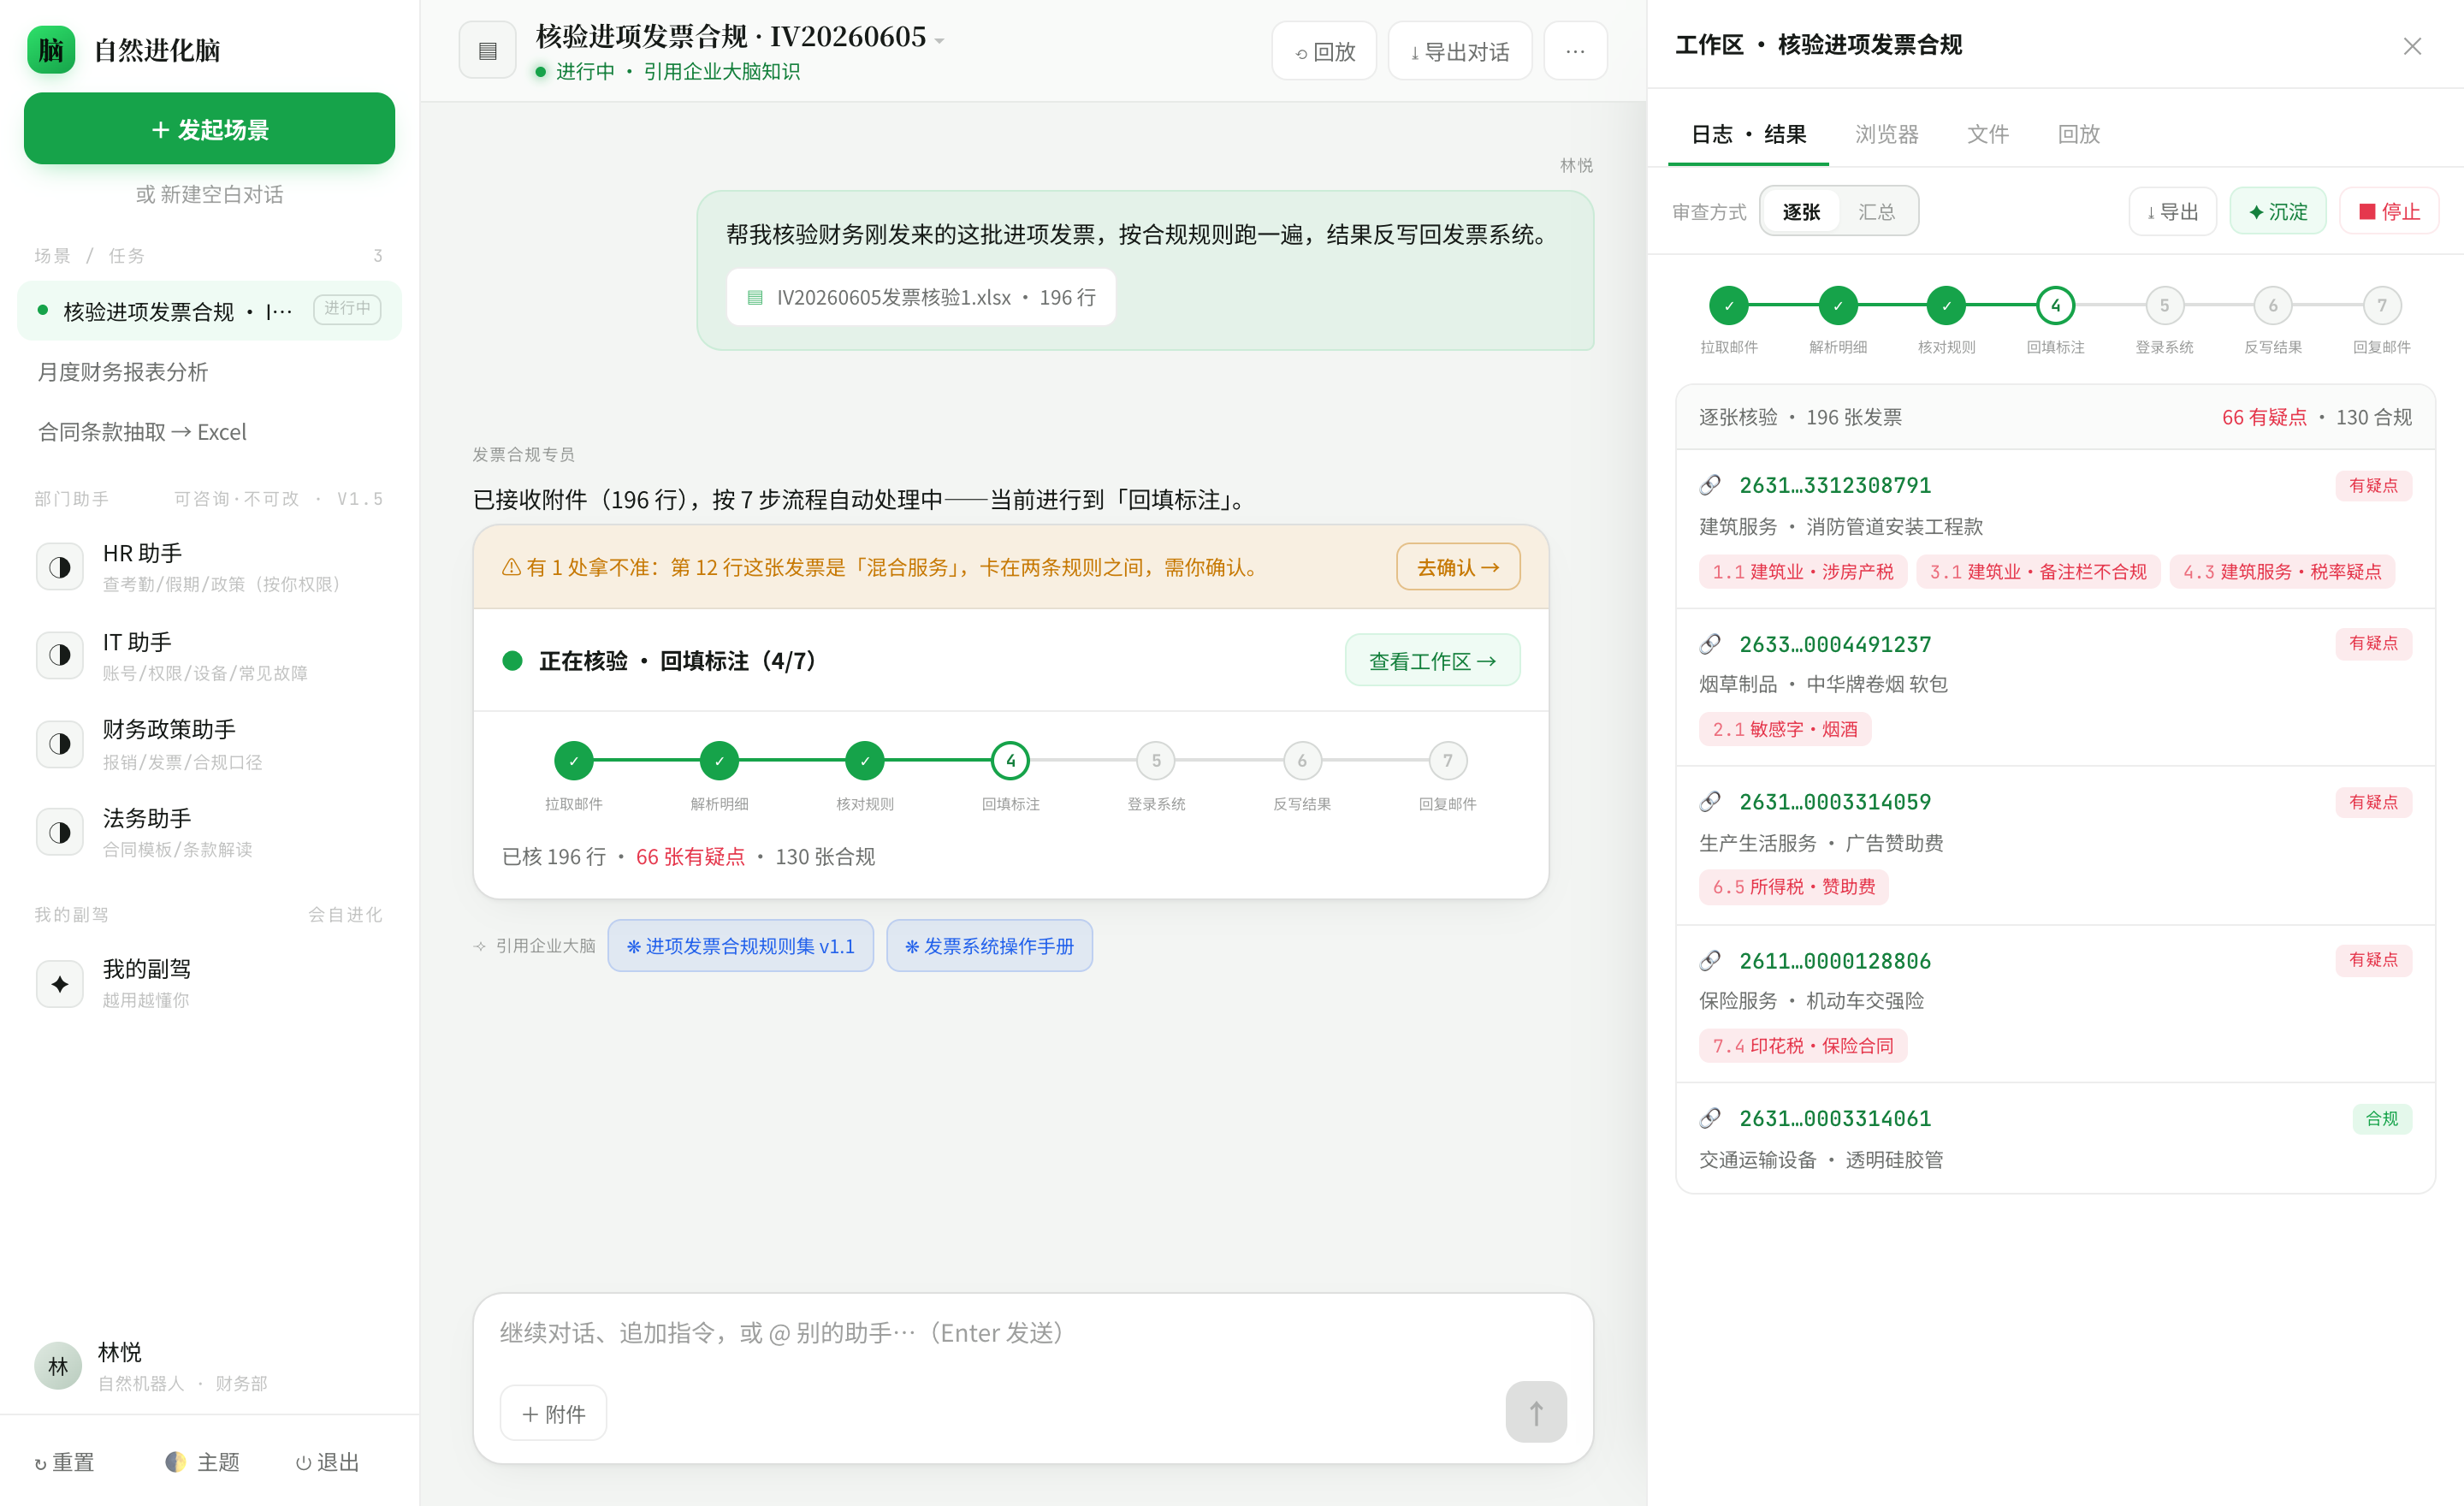The image size is (2464, 1506).
Task: Click workspace 导出 button
Action: coord(2173,212)
